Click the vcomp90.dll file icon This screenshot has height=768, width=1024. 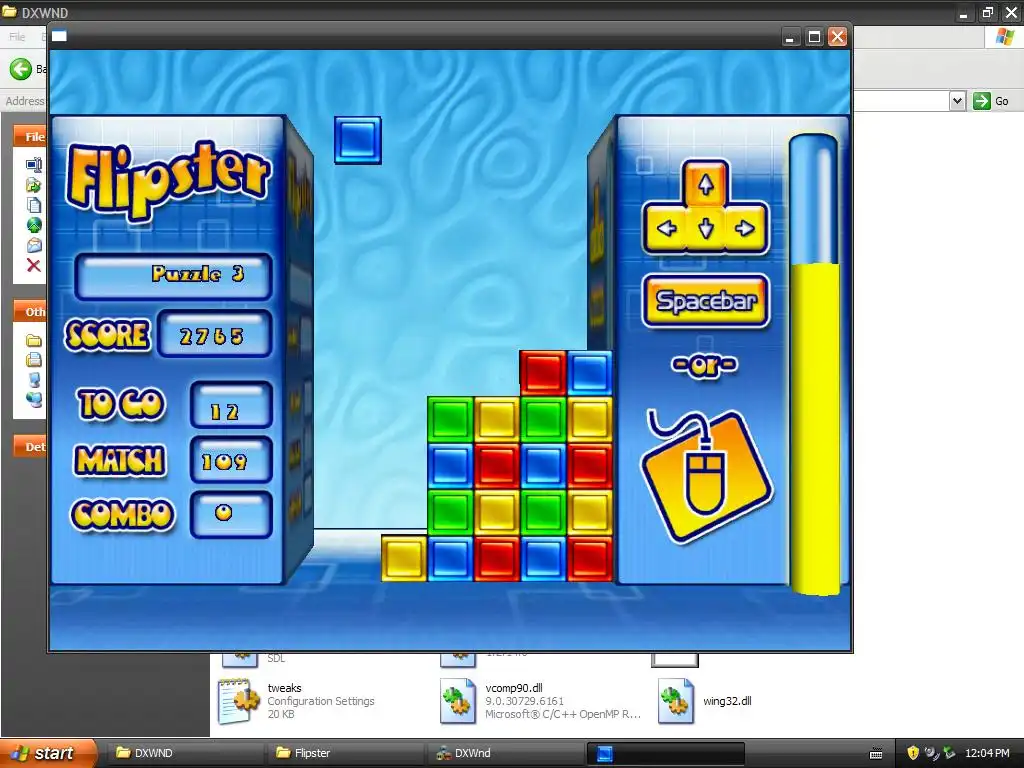458,701
